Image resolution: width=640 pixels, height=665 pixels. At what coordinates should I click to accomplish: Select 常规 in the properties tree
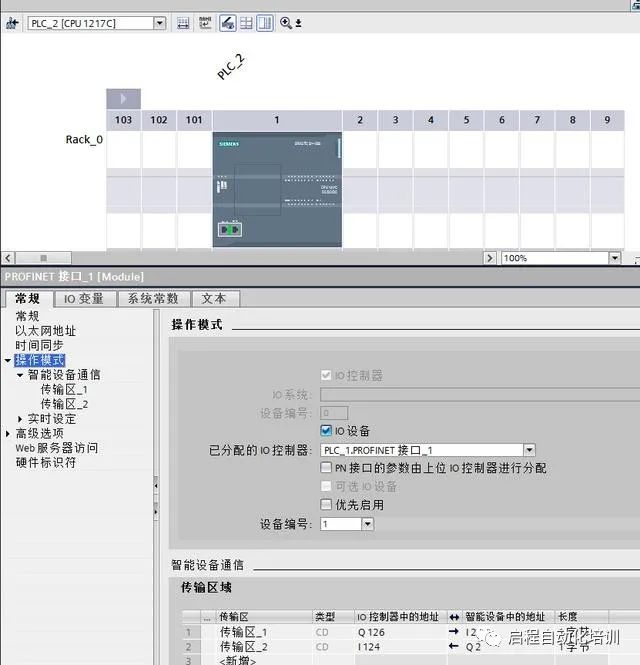28,316
